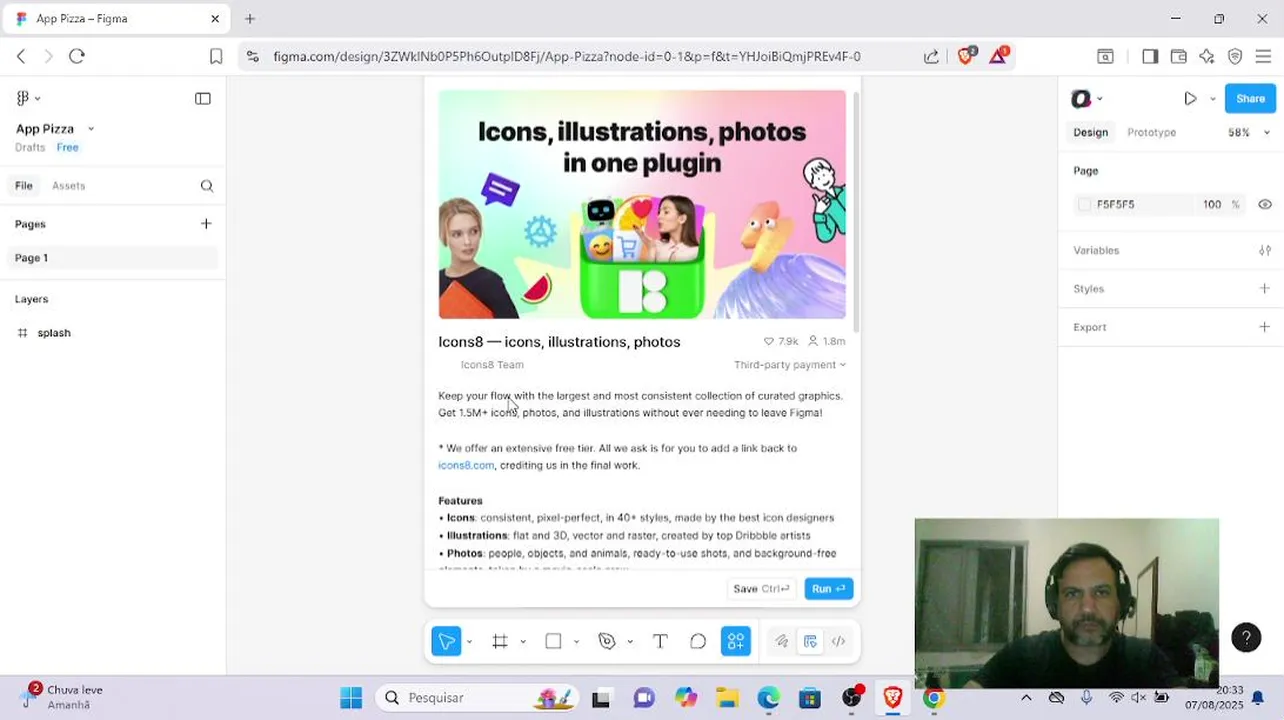Select the Text tool
The width and height of the screenshot is (1284, 720).
tap(660, 641)
